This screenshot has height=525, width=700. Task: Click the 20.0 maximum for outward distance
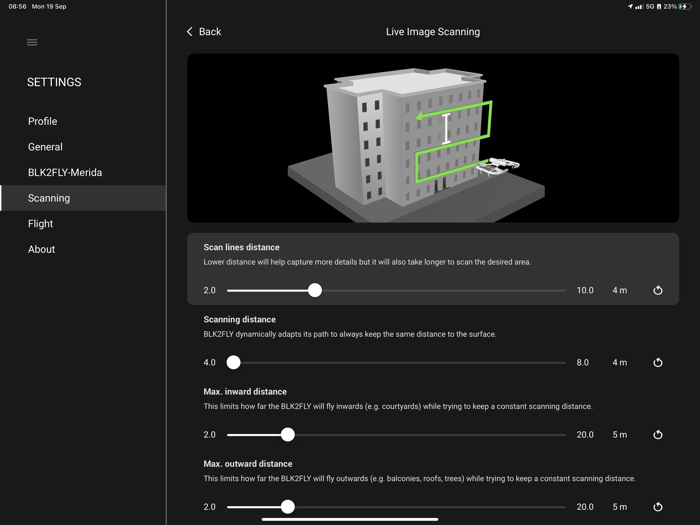(x=585, y=507)
